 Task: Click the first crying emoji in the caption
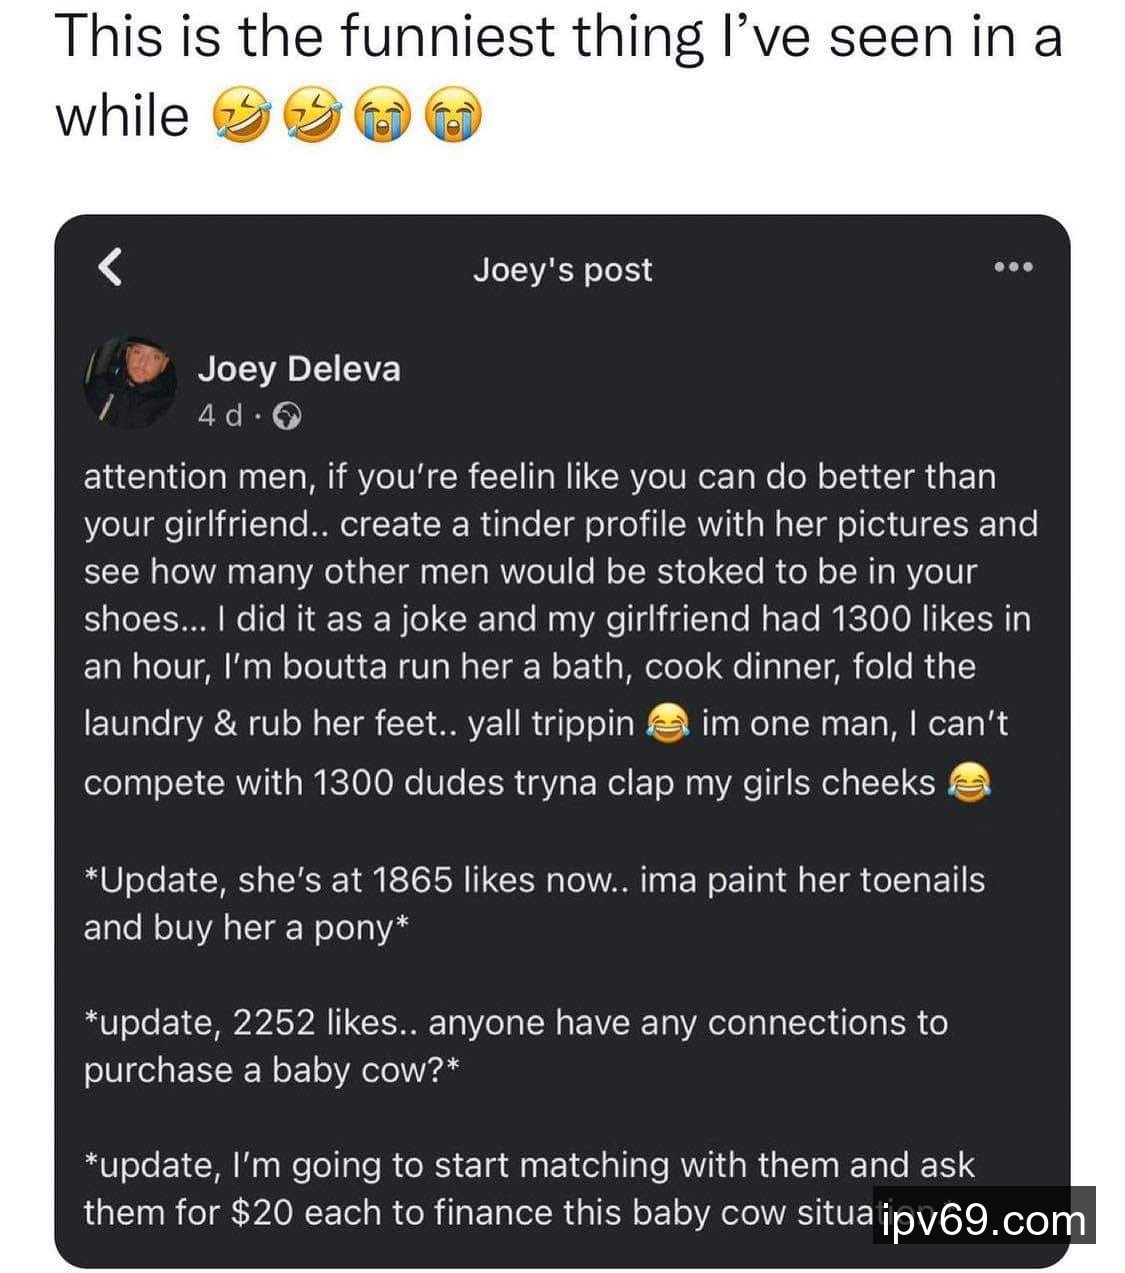tap(383, 116)
